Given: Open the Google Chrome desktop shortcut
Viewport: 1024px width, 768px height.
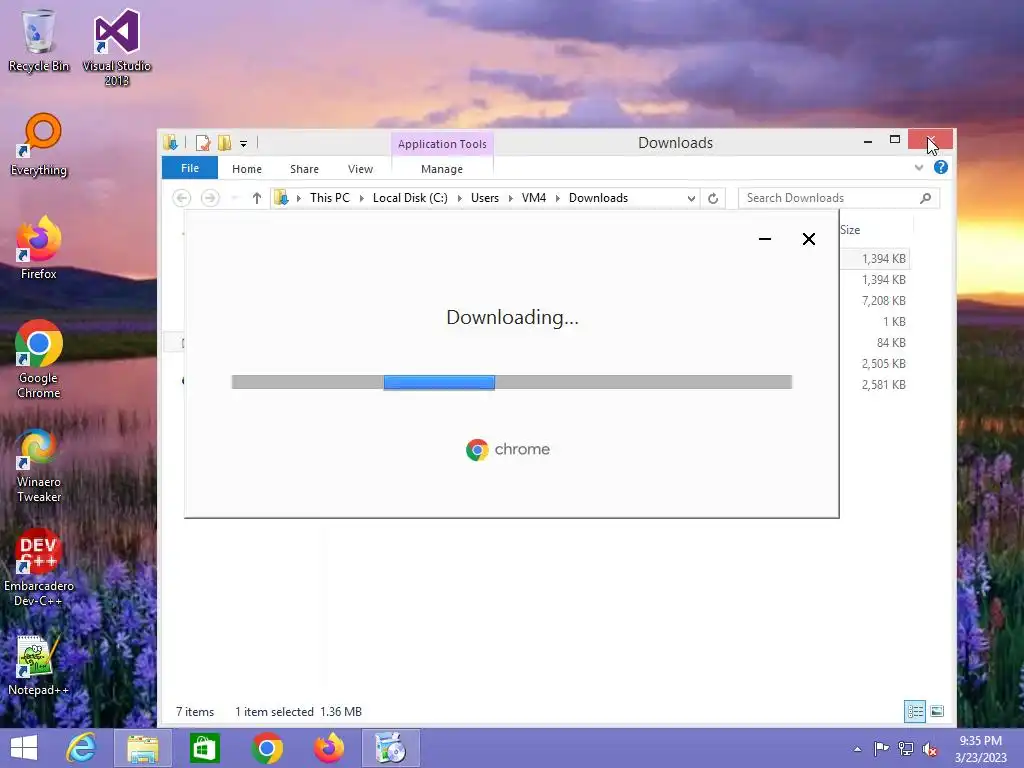Looking at the screenshot, I should tap(39, 359).
